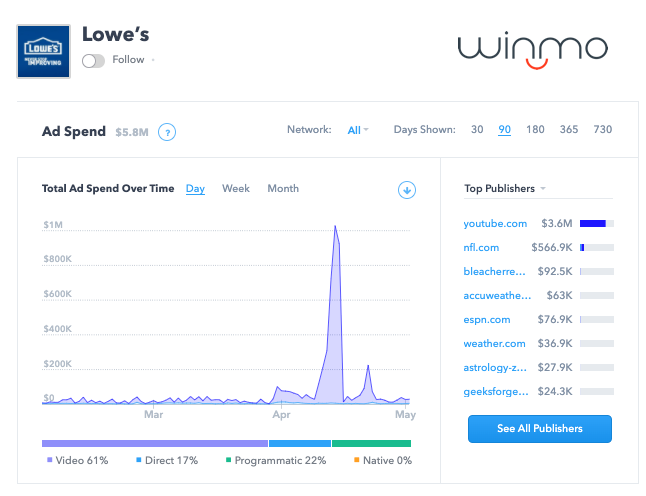The image size is (646, 496).
Task: Click the purple Video segment of breakdown bar
Action: [x=155, y=443]
